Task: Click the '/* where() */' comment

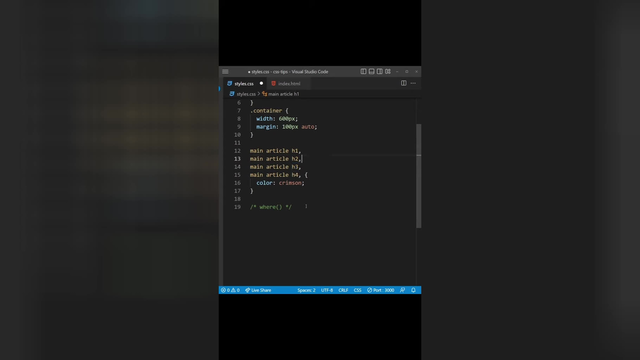Action: 271,207
